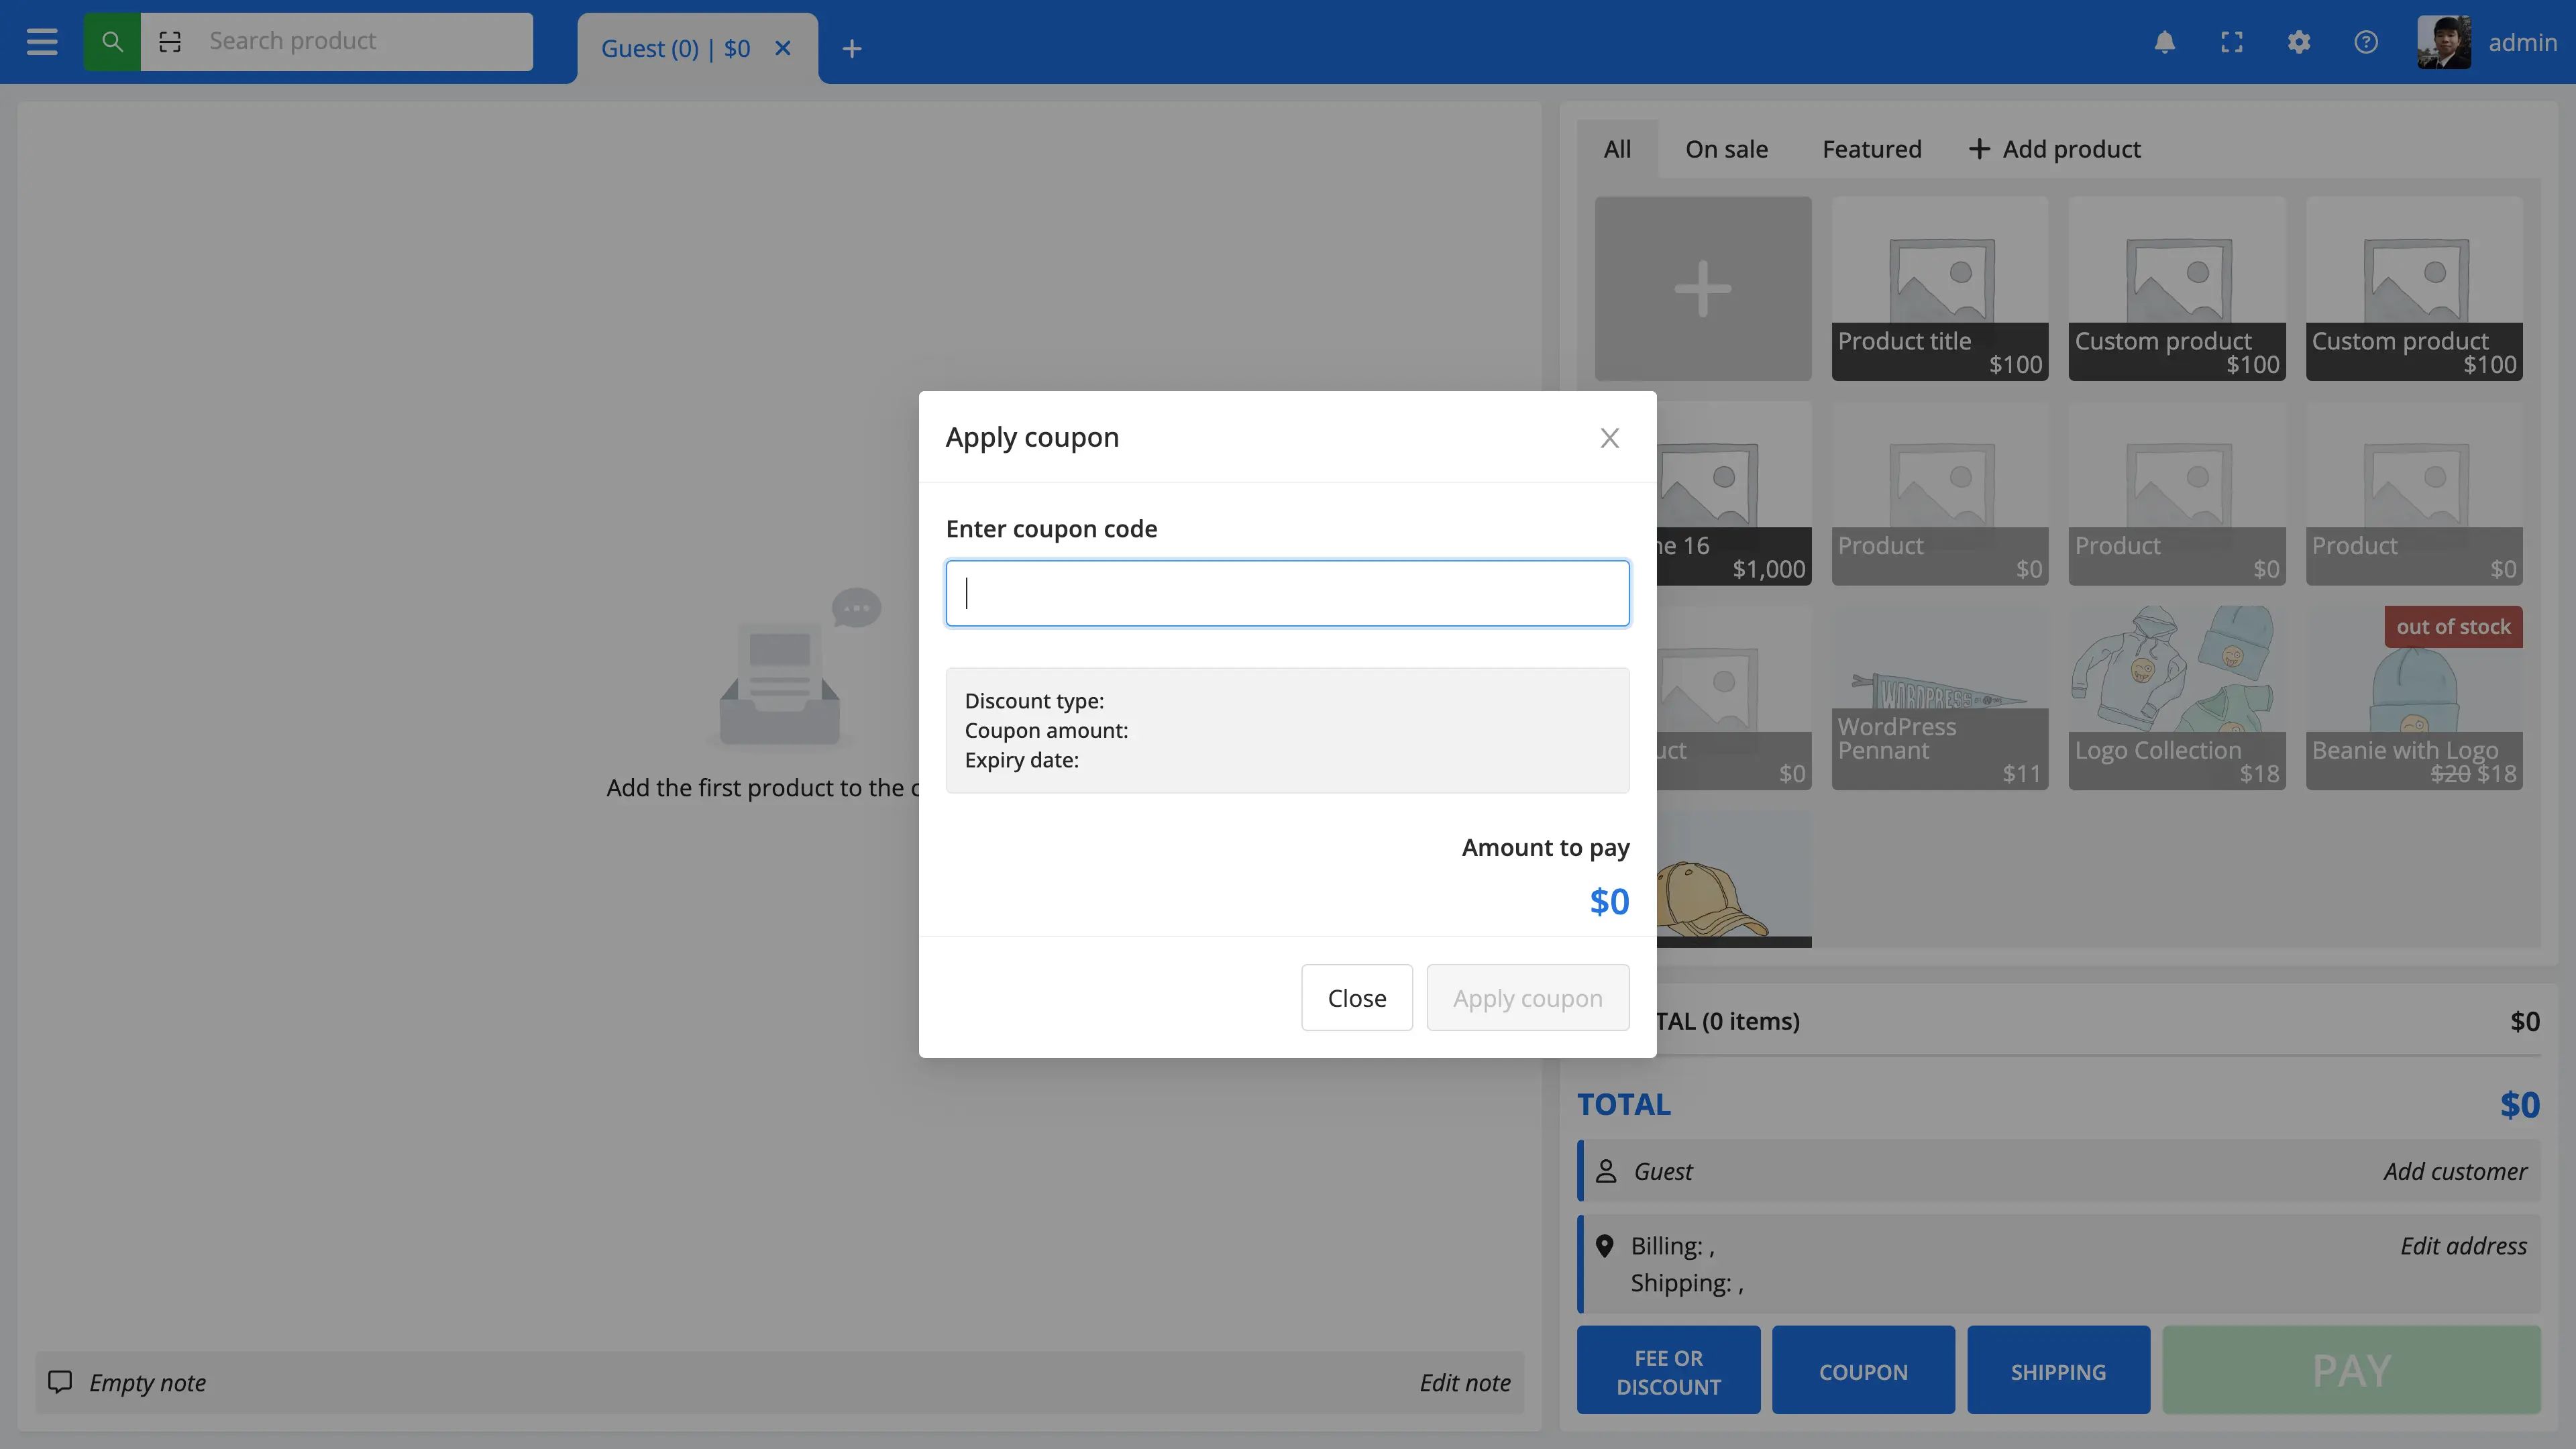Click the large plus add-product tile

click(x=1702, y=288)
